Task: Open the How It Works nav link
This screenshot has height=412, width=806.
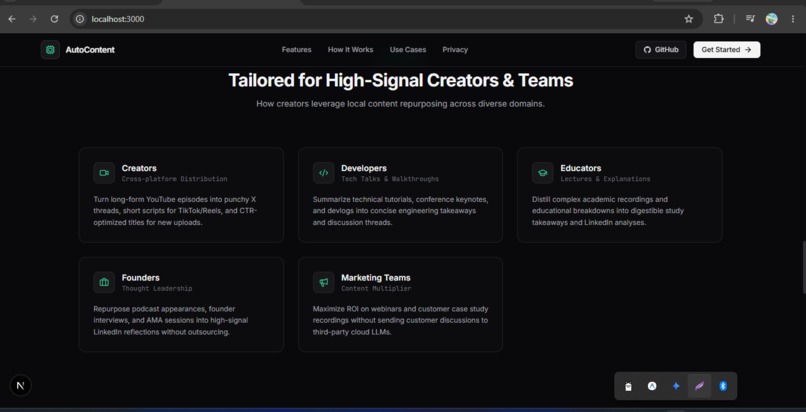Action: [351, 50]
